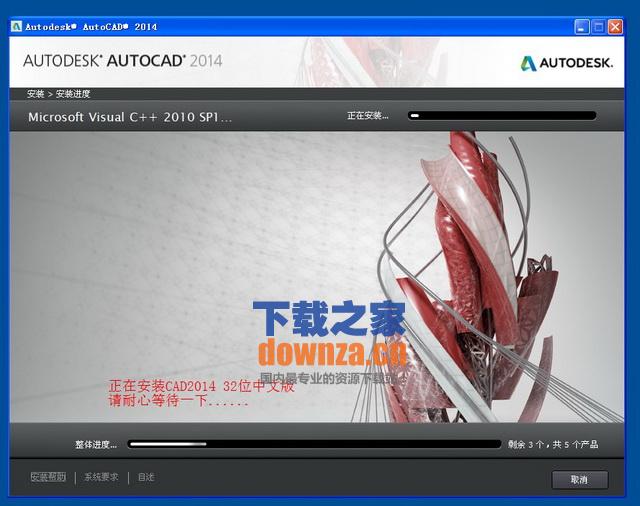Screen dimensions: 640x506
Task: Click the 取消 (Cancel) button
Action: [580, 479]
